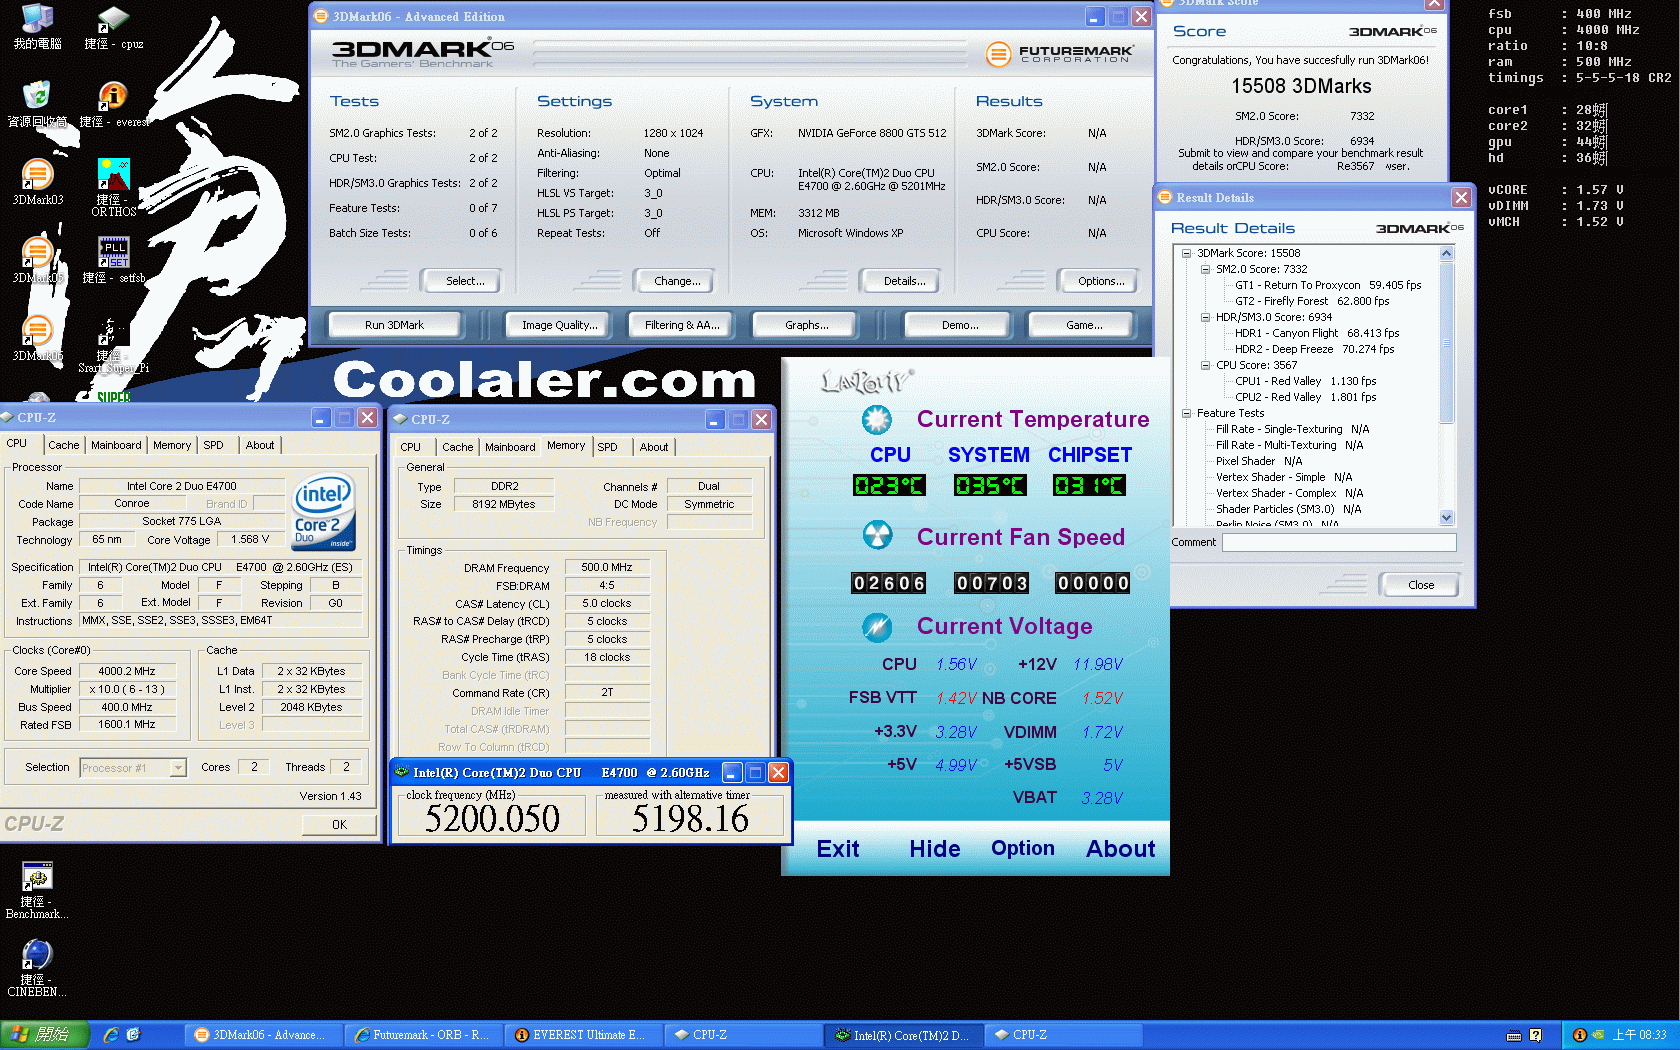Image resolution: width=1680 pixels, height=1050 pixels.
Task: Click the Graphs button
Action: pos(806,325)
